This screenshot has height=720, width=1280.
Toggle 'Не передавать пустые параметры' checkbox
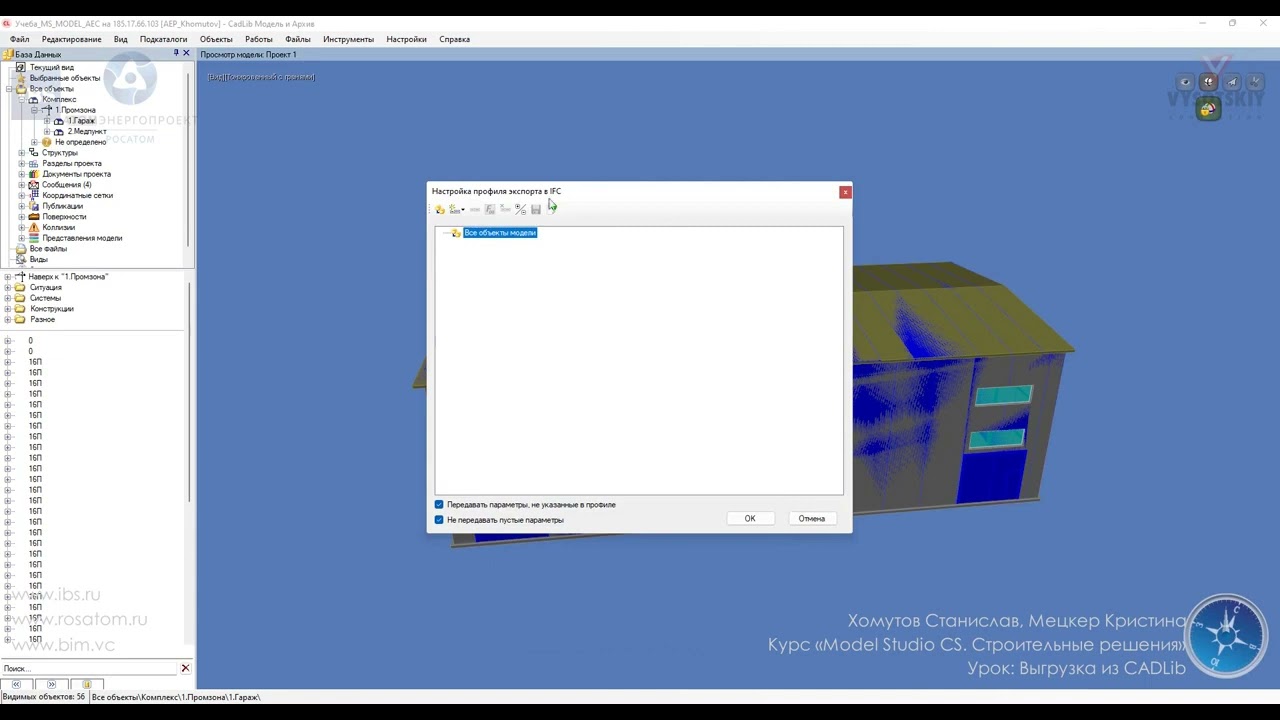(439, 520)
